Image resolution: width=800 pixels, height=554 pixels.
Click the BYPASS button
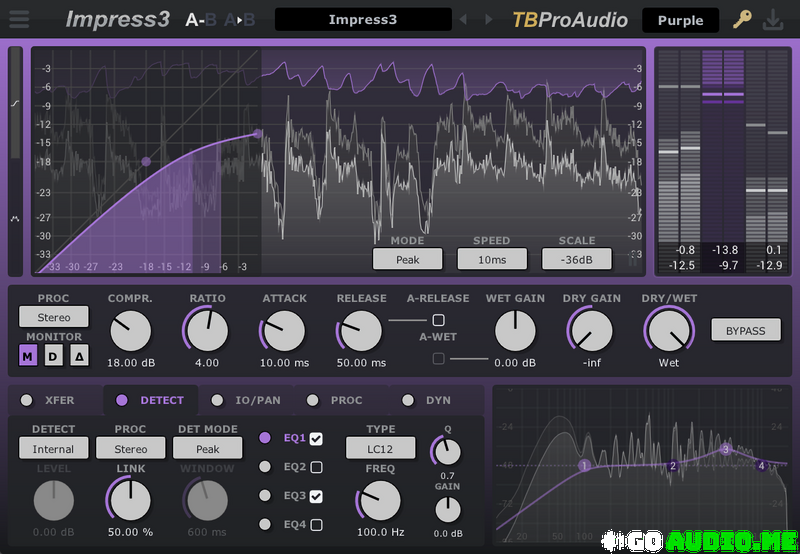[745, 331]
